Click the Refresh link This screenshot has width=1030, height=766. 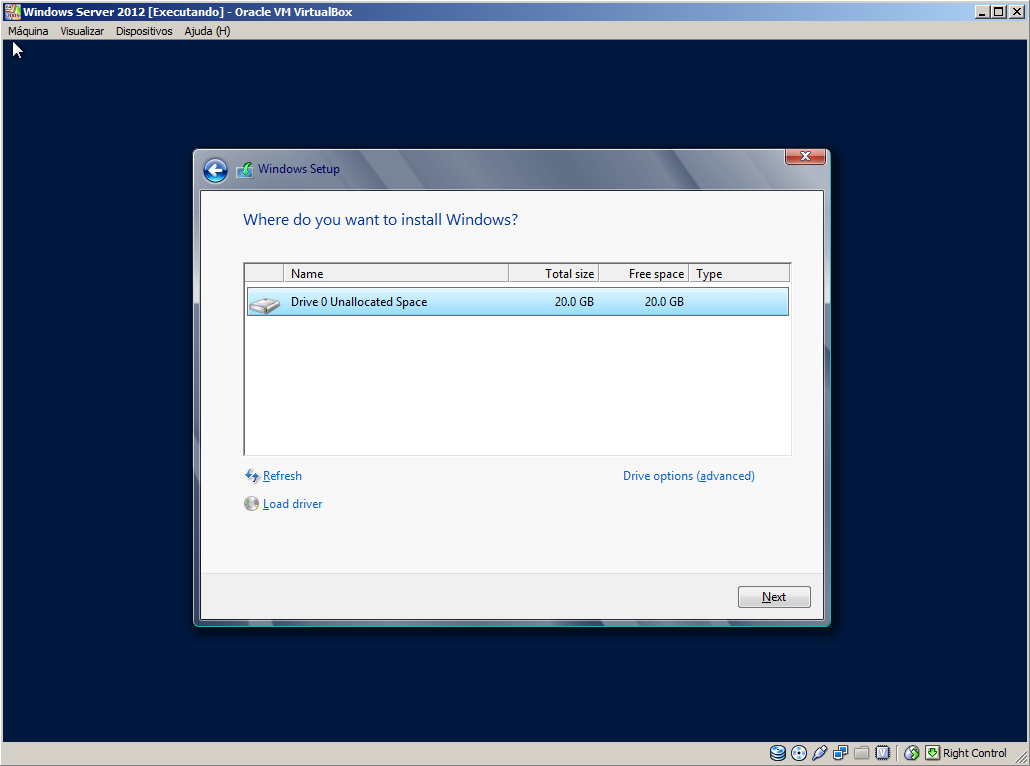282,476
